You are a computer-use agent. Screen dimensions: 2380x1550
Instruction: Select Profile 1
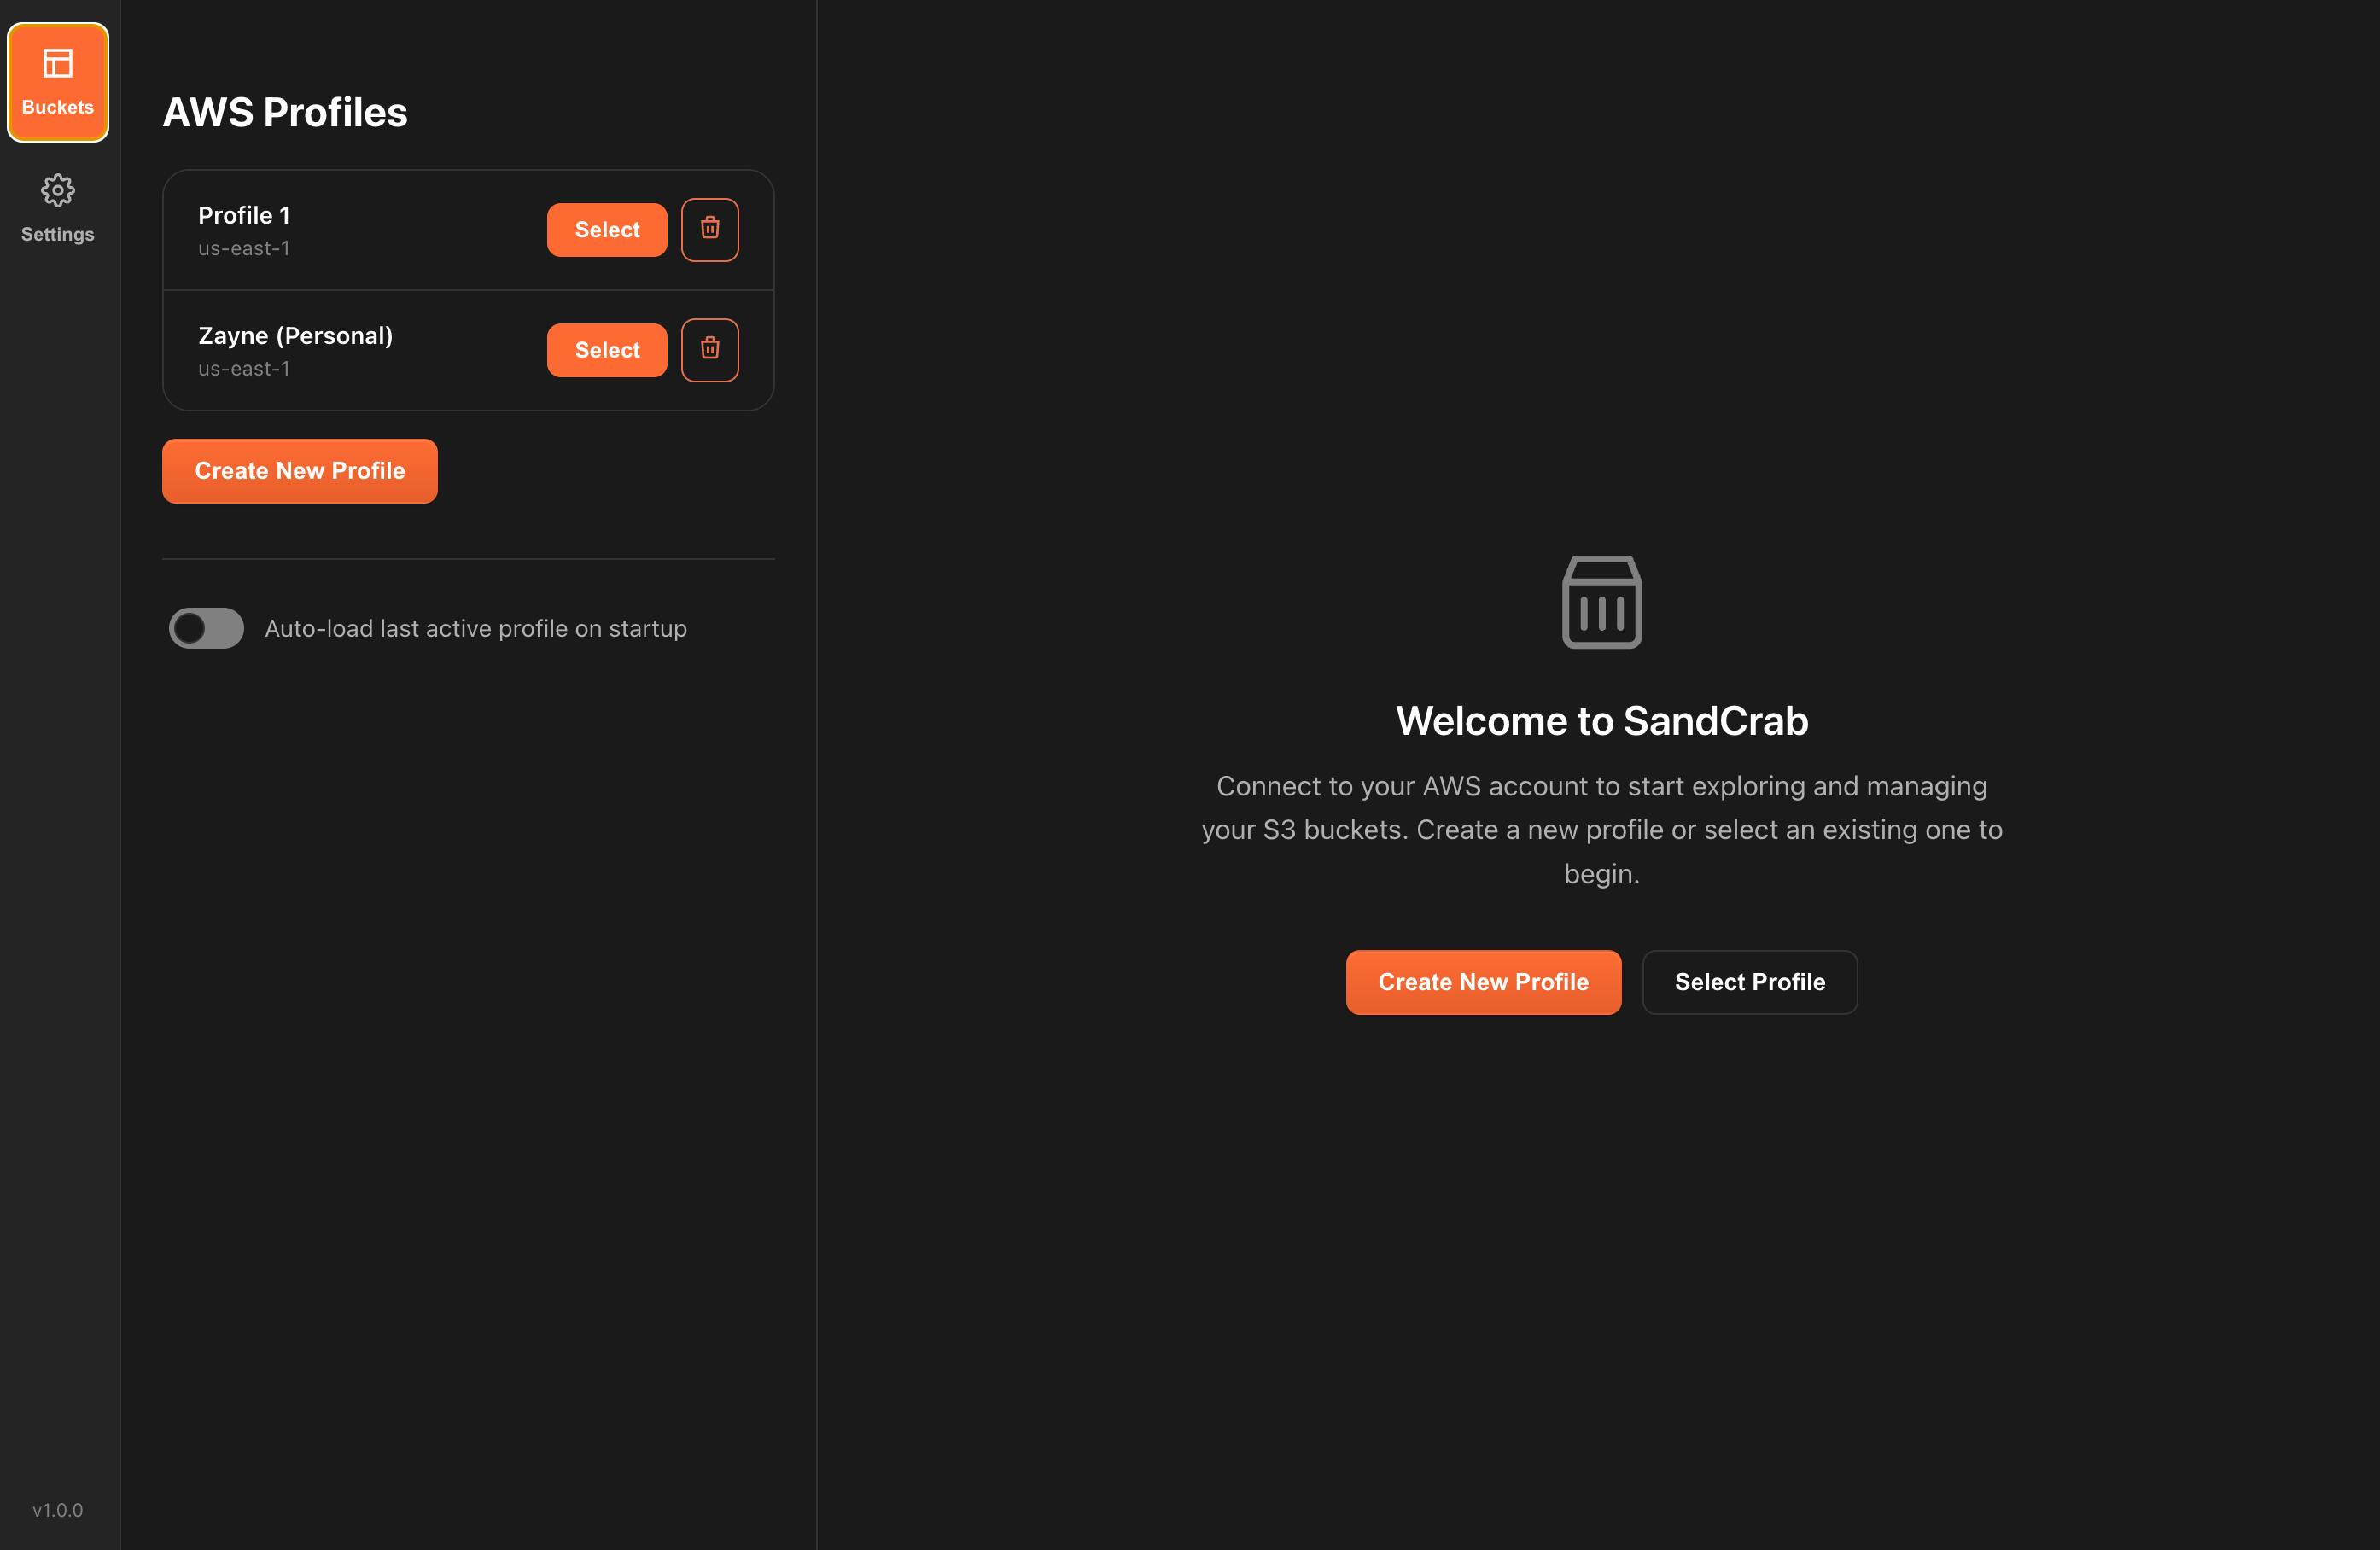coord(607,230)
